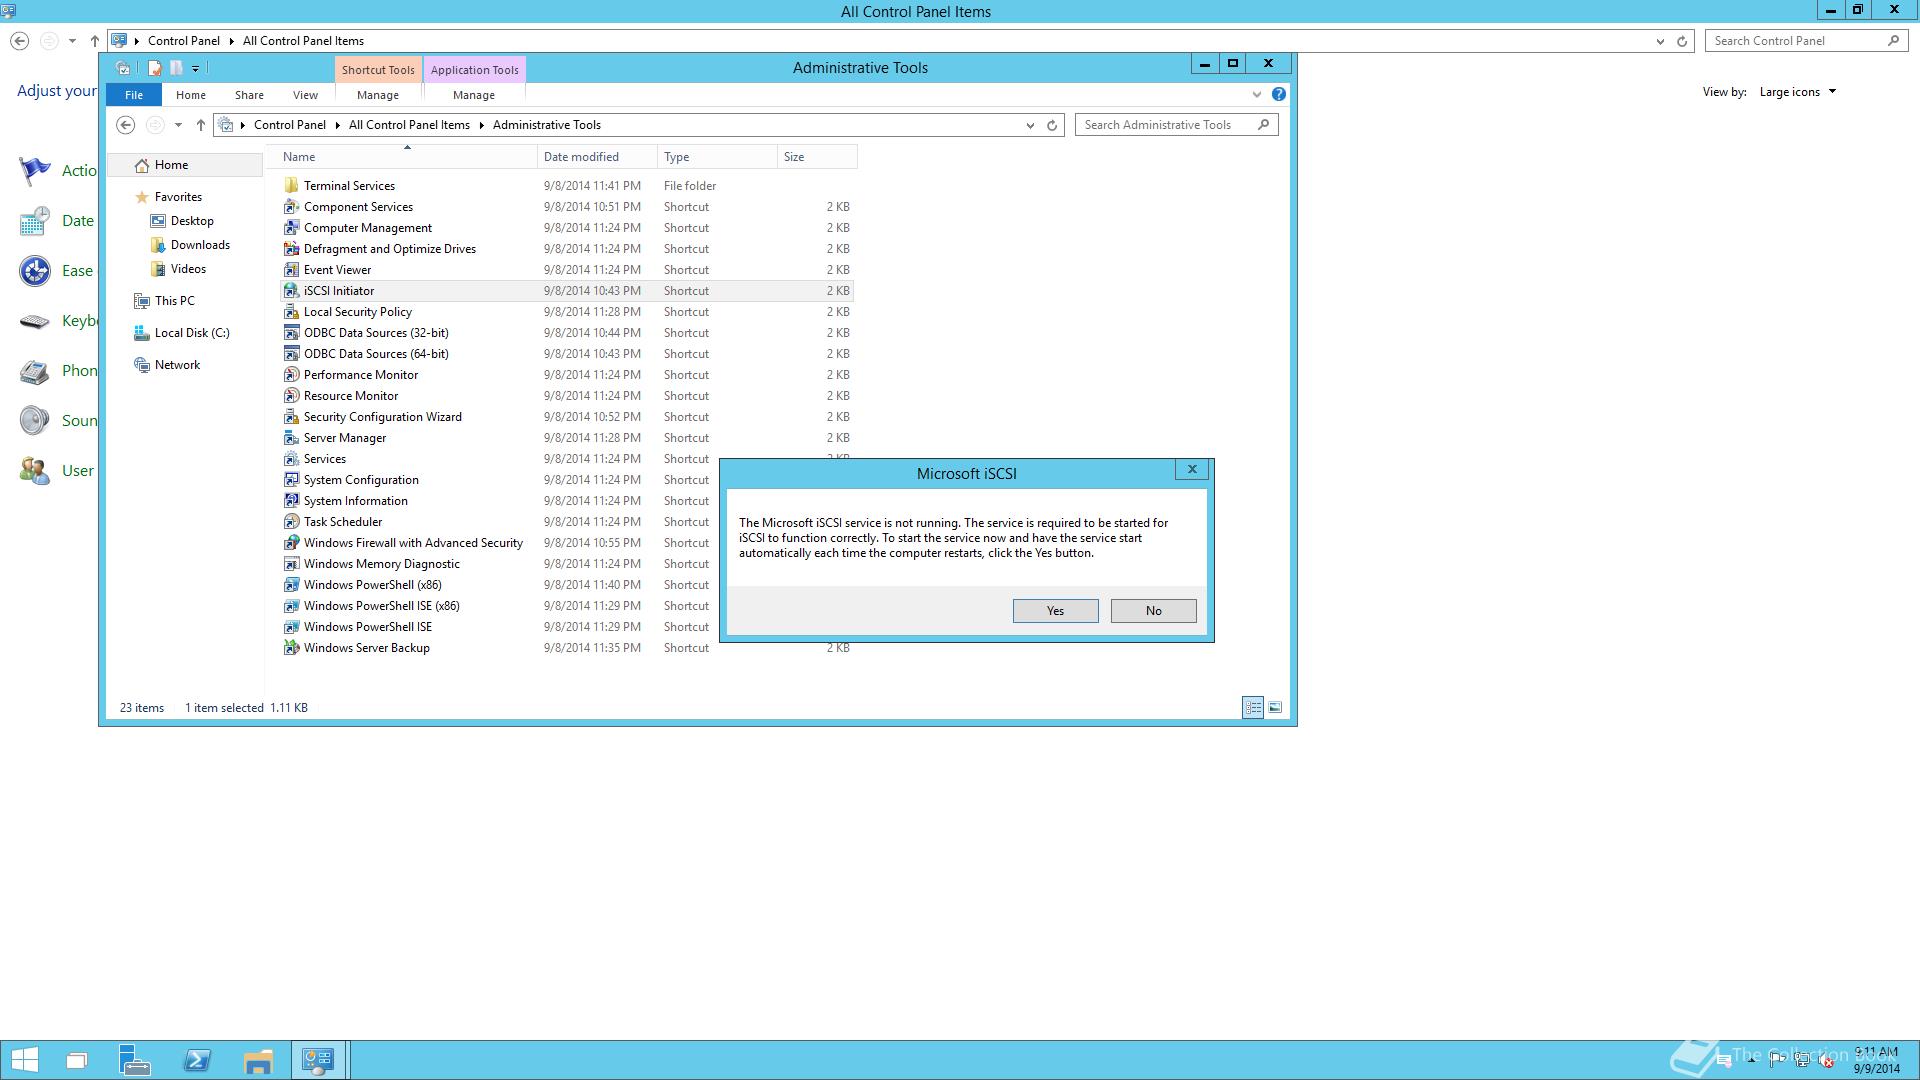Open Control Panel window address dropdown
Viewport: 1920px width, 1080px height.
[1660, 41]
